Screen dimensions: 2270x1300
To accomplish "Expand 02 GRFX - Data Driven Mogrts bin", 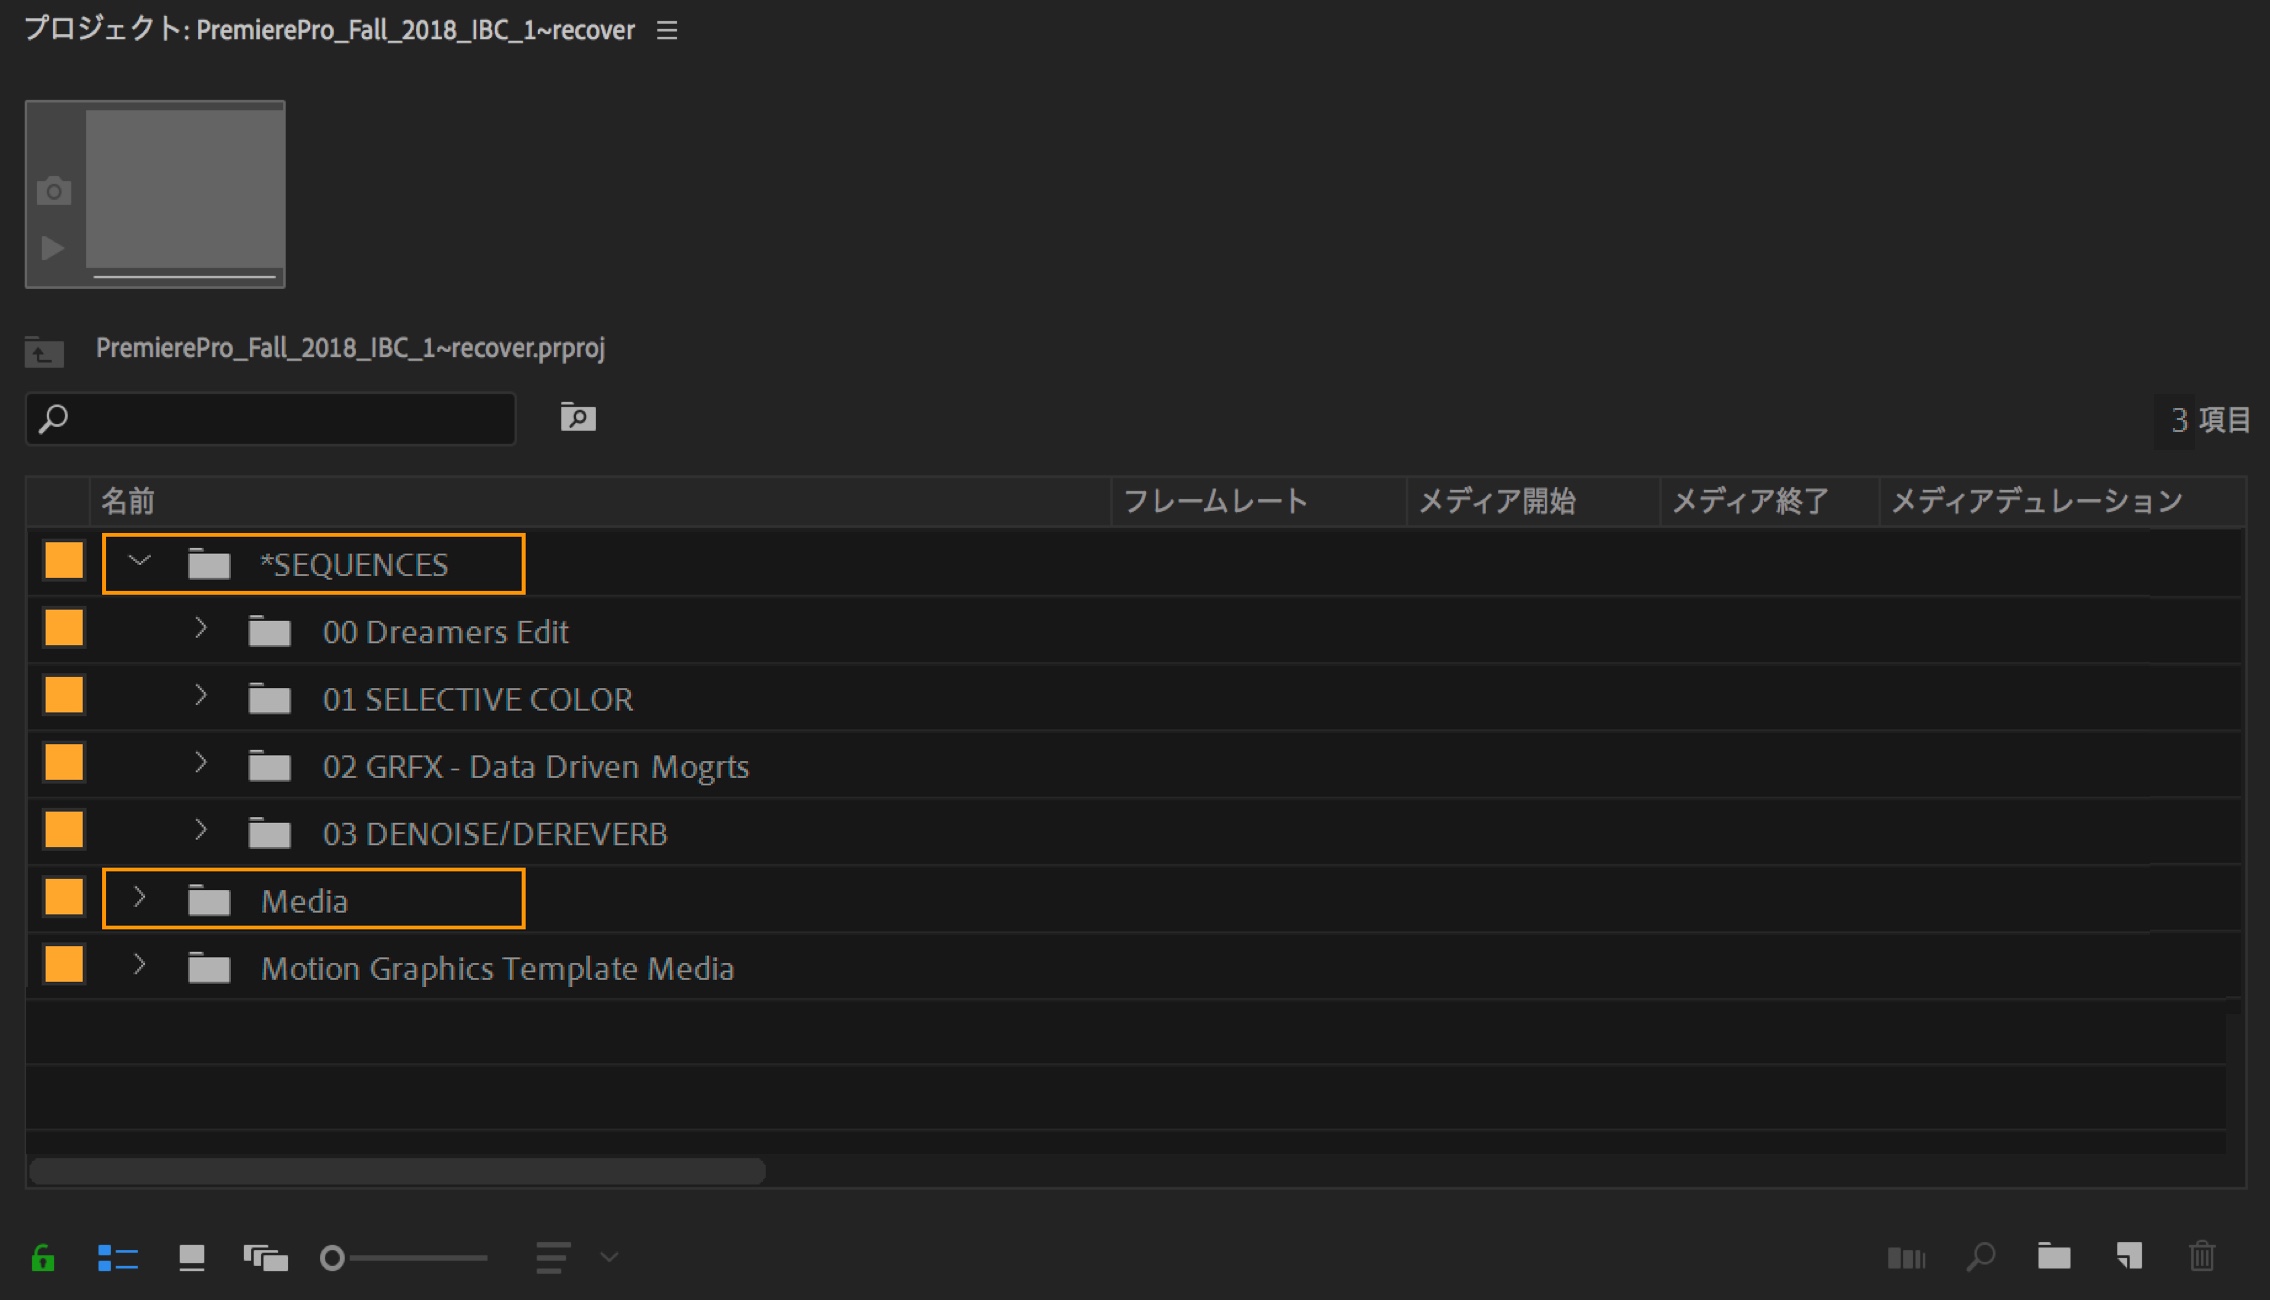I will pos(200,764).
